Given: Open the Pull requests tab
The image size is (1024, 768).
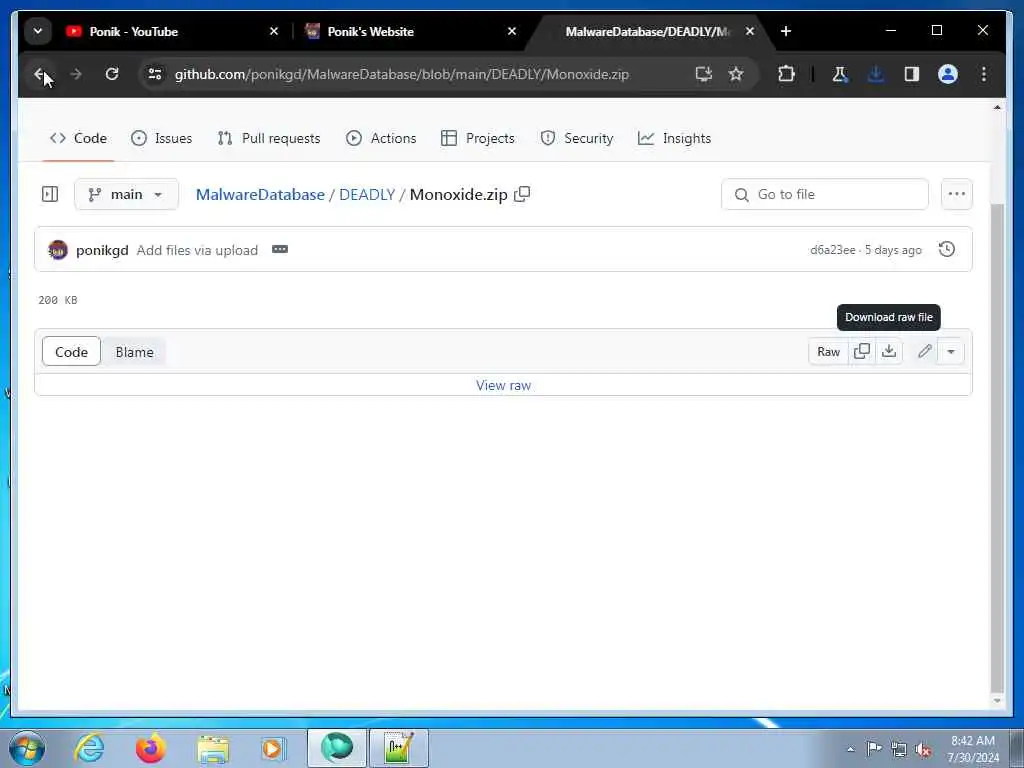Looking at the screenshot, I should pos(269,138).
